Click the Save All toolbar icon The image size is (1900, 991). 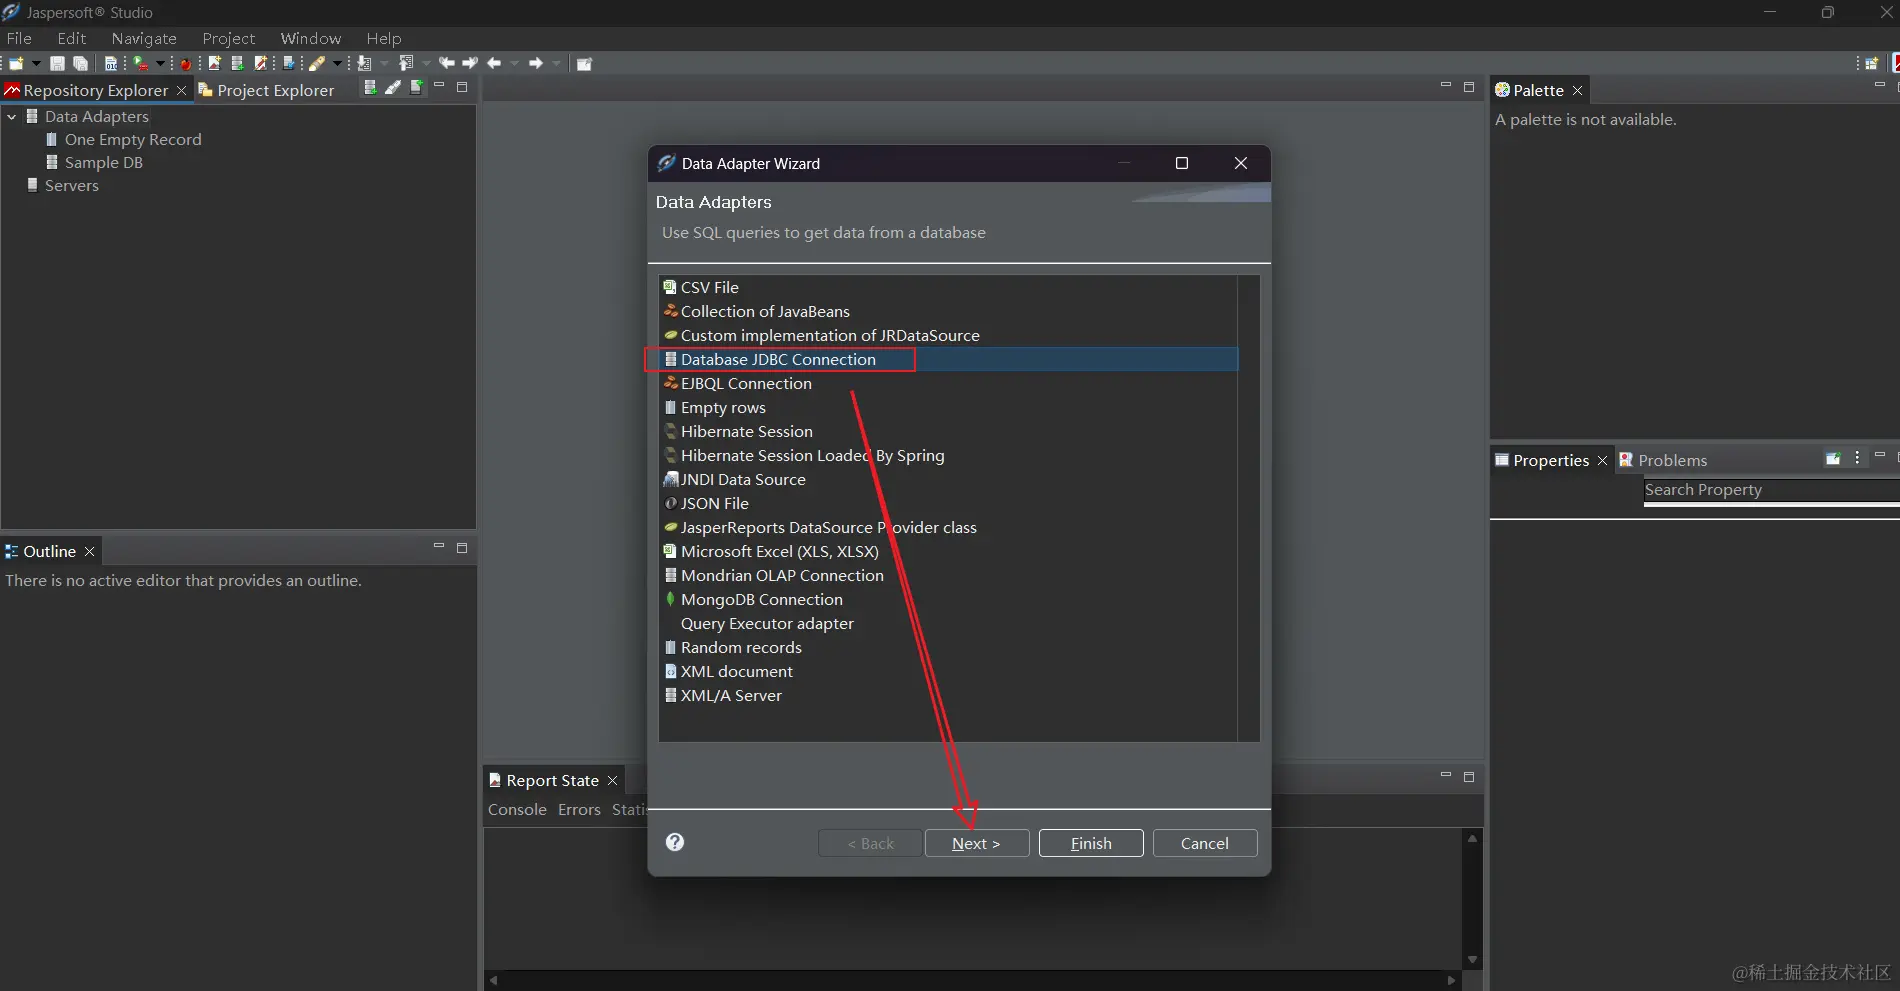tap(80, 63)
